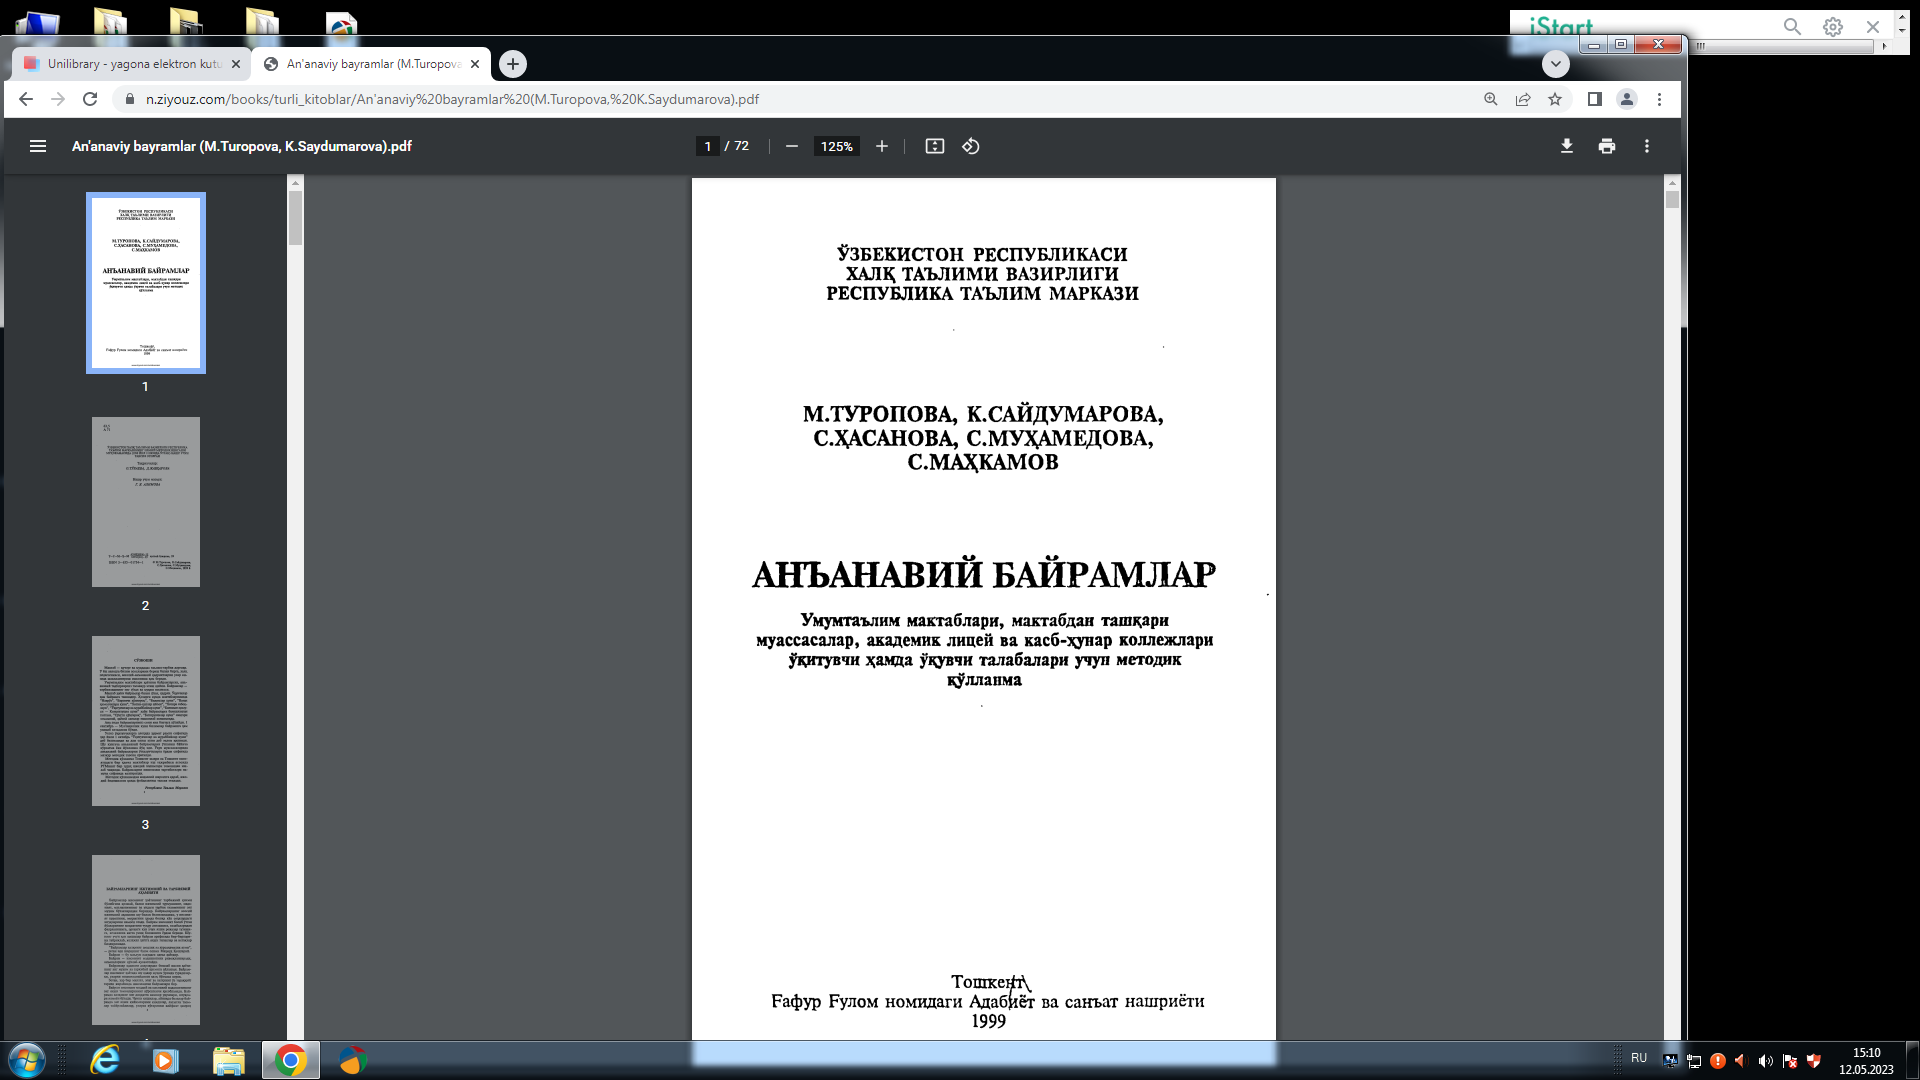Zoom in on the PDF document
The height and width of the screenshot is (1080, 1920).
pos(881,146)
